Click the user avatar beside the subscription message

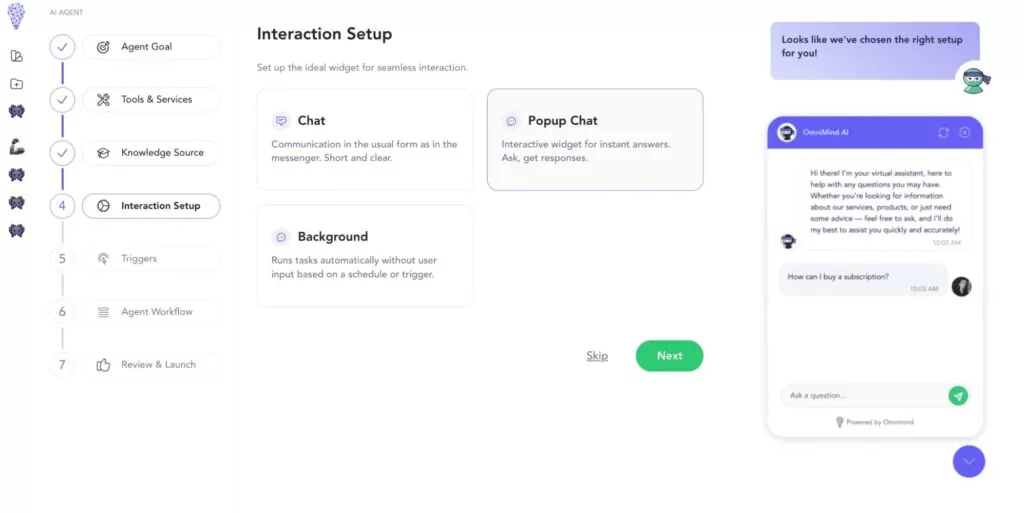pos(961,286)
